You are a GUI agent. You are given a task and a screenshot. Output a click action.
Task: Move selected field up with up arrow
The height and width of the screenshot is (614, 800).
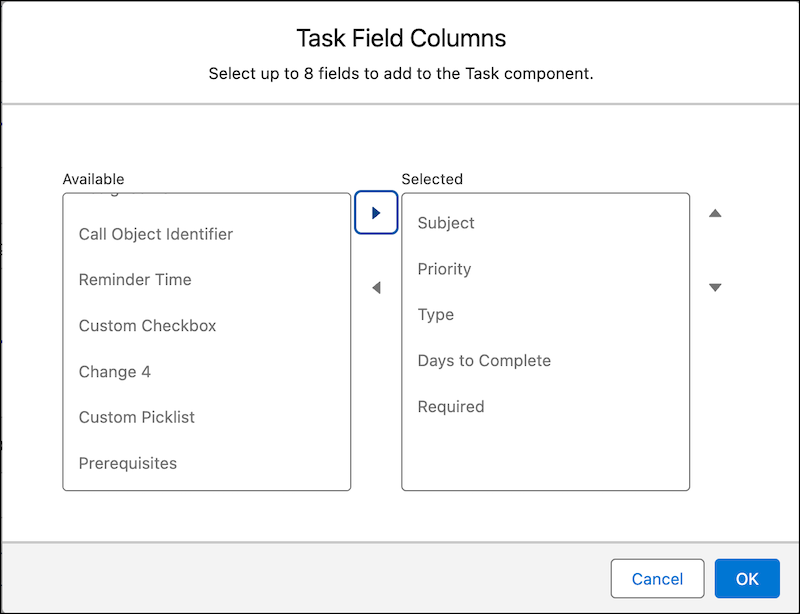[x=715, y=213]
